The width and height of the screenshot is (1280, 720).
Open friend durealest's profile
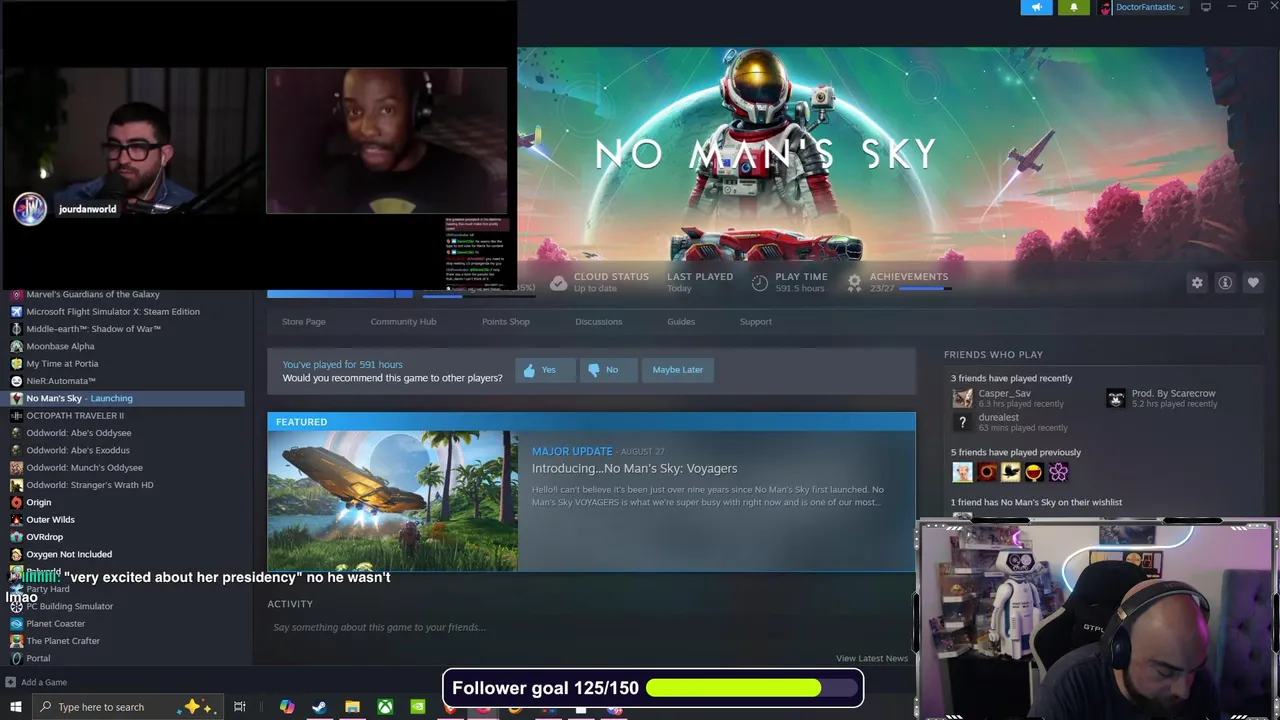click(x=998, y=418)
